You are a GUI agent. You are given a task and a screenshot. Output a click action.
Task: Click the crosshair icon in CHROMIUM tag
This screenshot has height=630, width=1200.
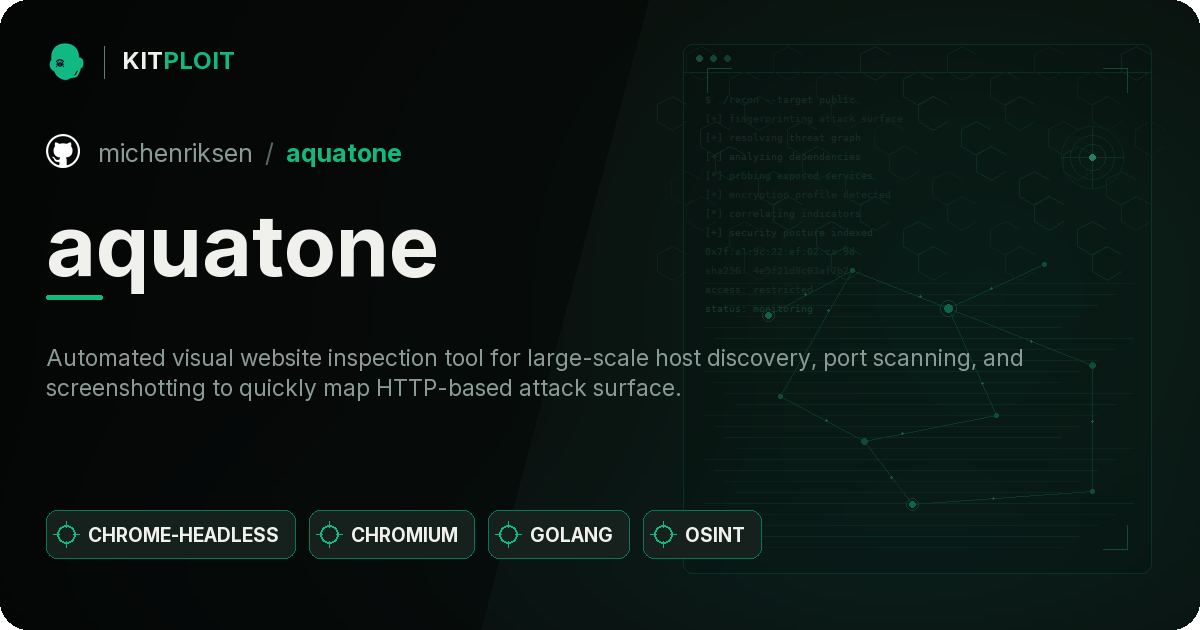click(x=330, y=535)
